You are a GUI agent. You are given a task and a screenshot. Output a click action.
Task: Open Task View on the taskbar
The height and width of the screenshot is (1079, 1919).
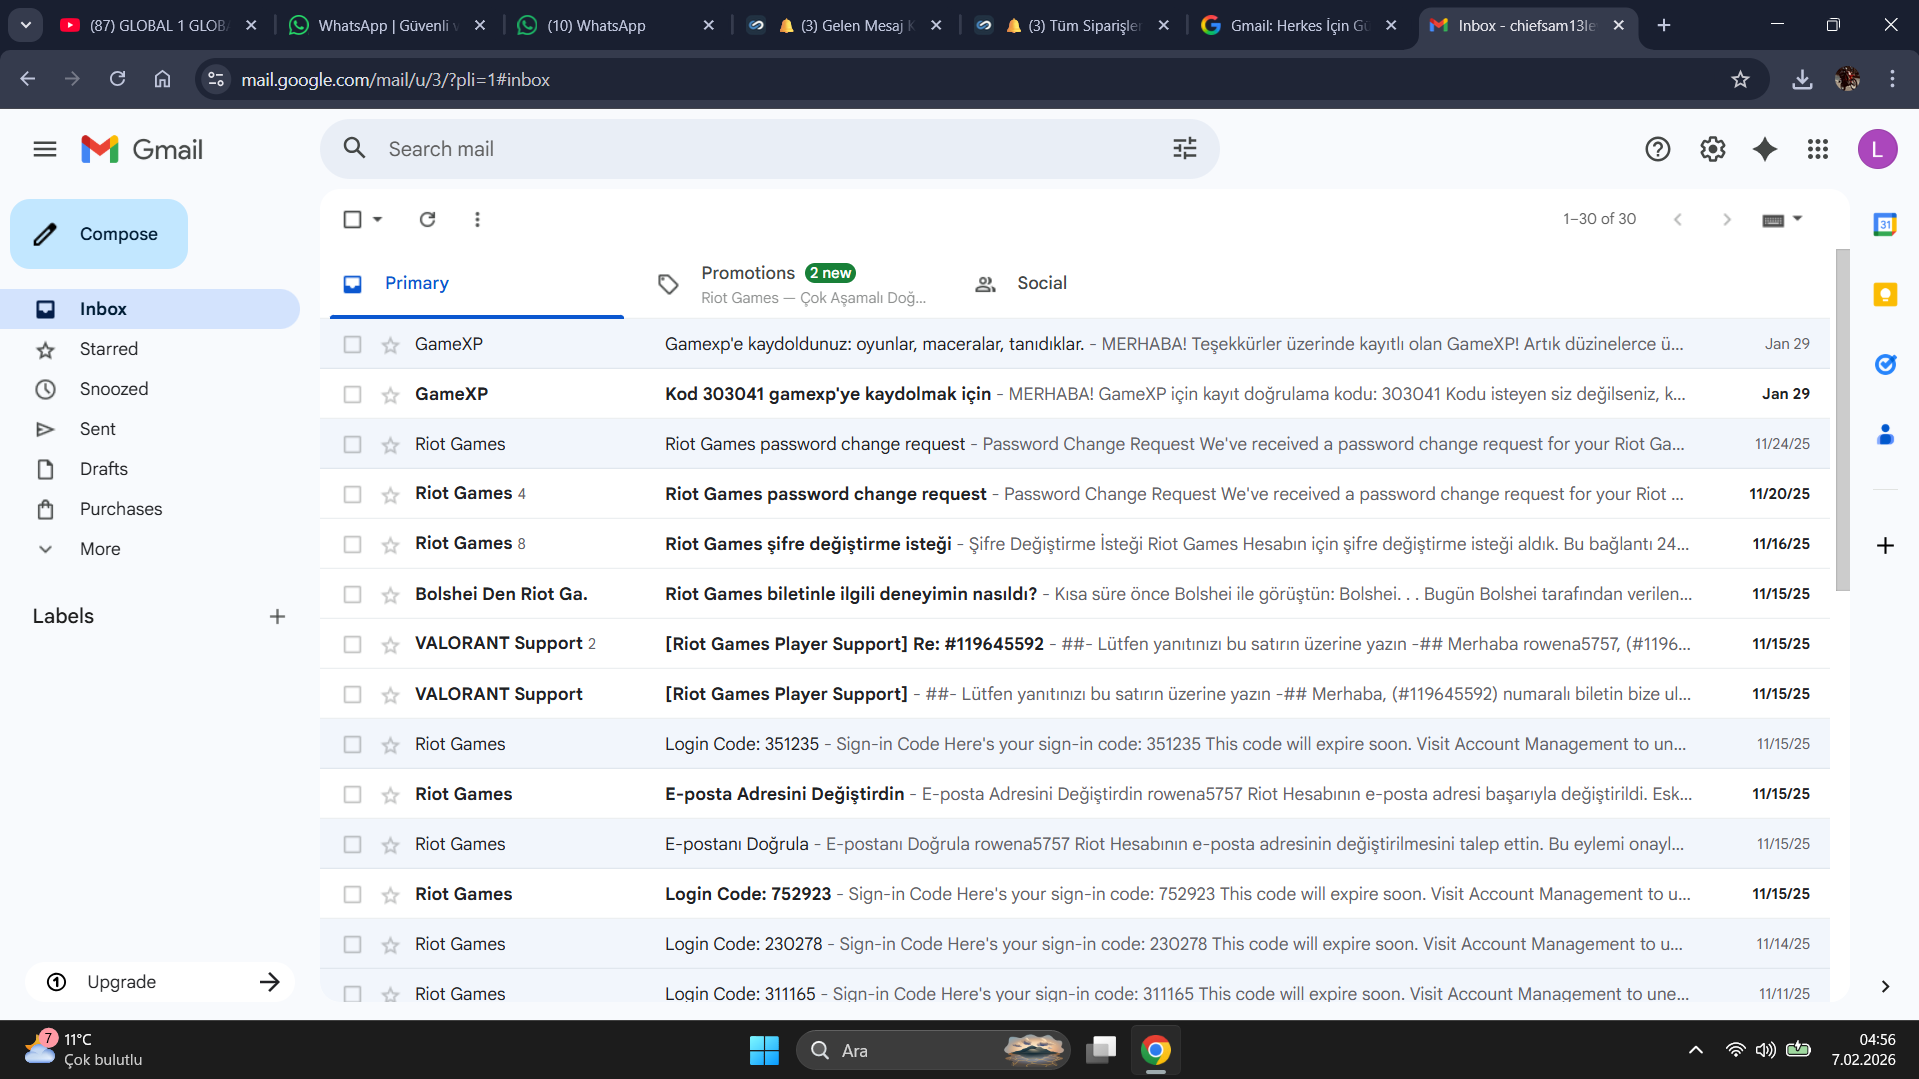(1101, 1050)
